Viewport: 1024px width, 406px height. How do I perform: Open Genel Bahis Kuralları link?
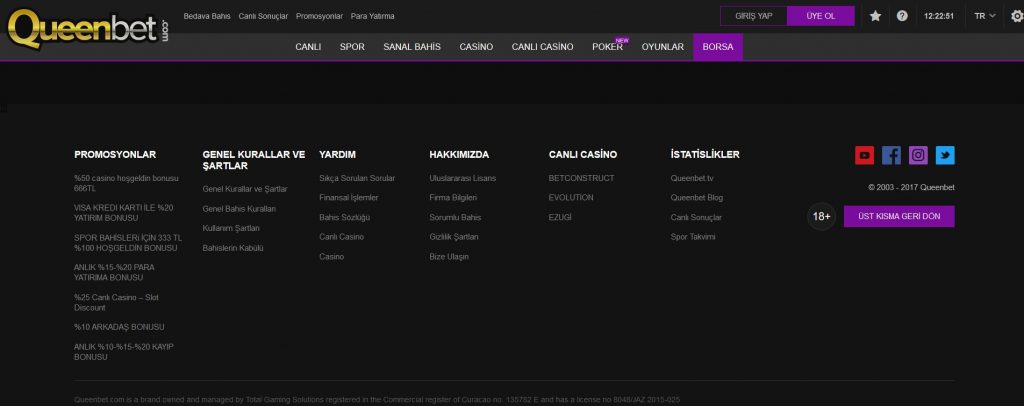click(239, 209)
